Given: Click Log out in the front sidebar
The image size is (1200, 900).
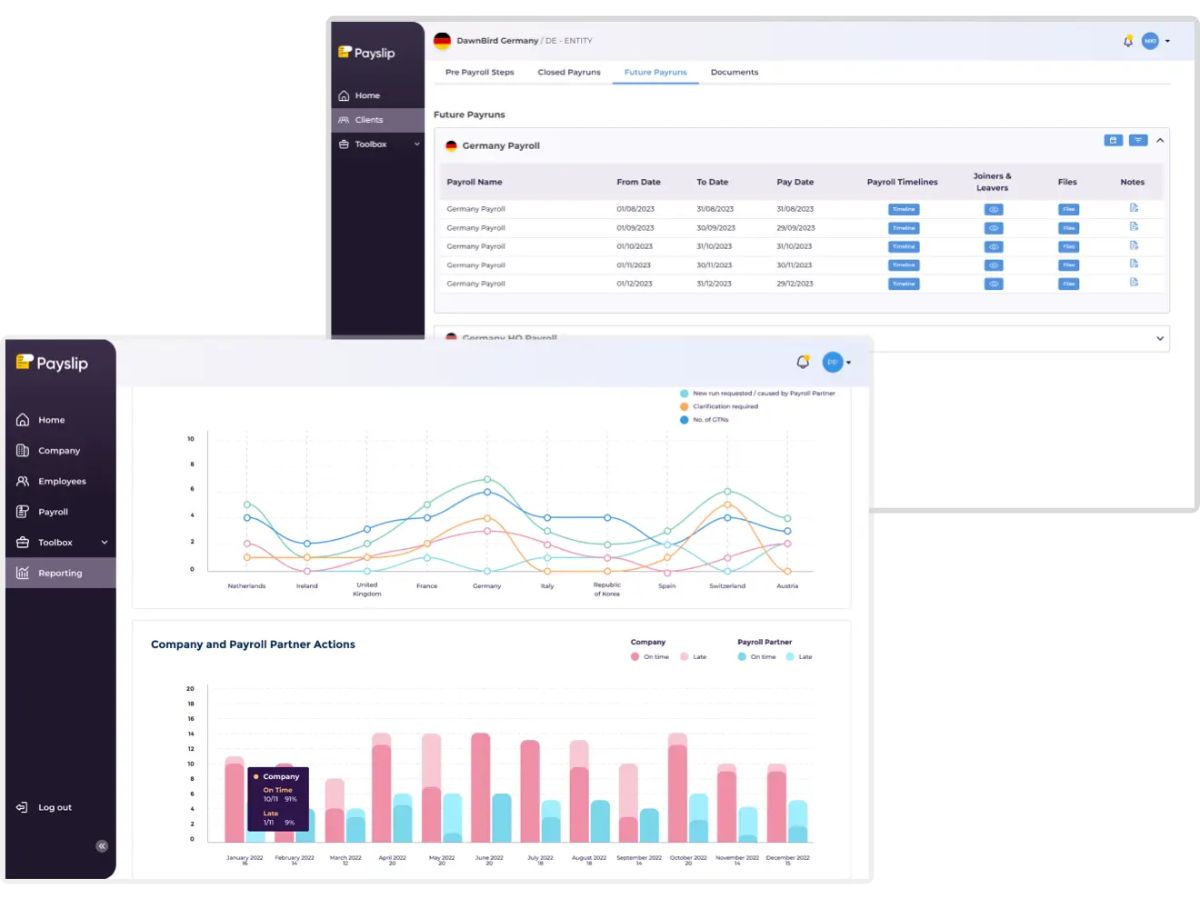Looking at the screenshot, I should pyautogui.click(x=45, y=807).
